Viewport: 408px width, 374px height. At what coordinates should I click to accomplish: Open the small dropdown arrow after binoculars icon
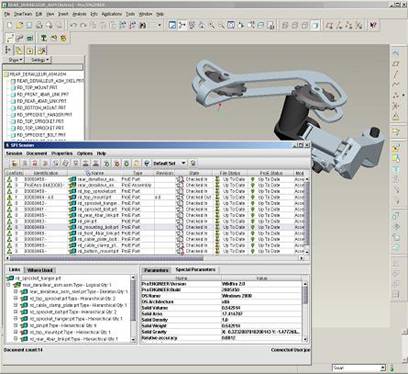tap(159, 25)
